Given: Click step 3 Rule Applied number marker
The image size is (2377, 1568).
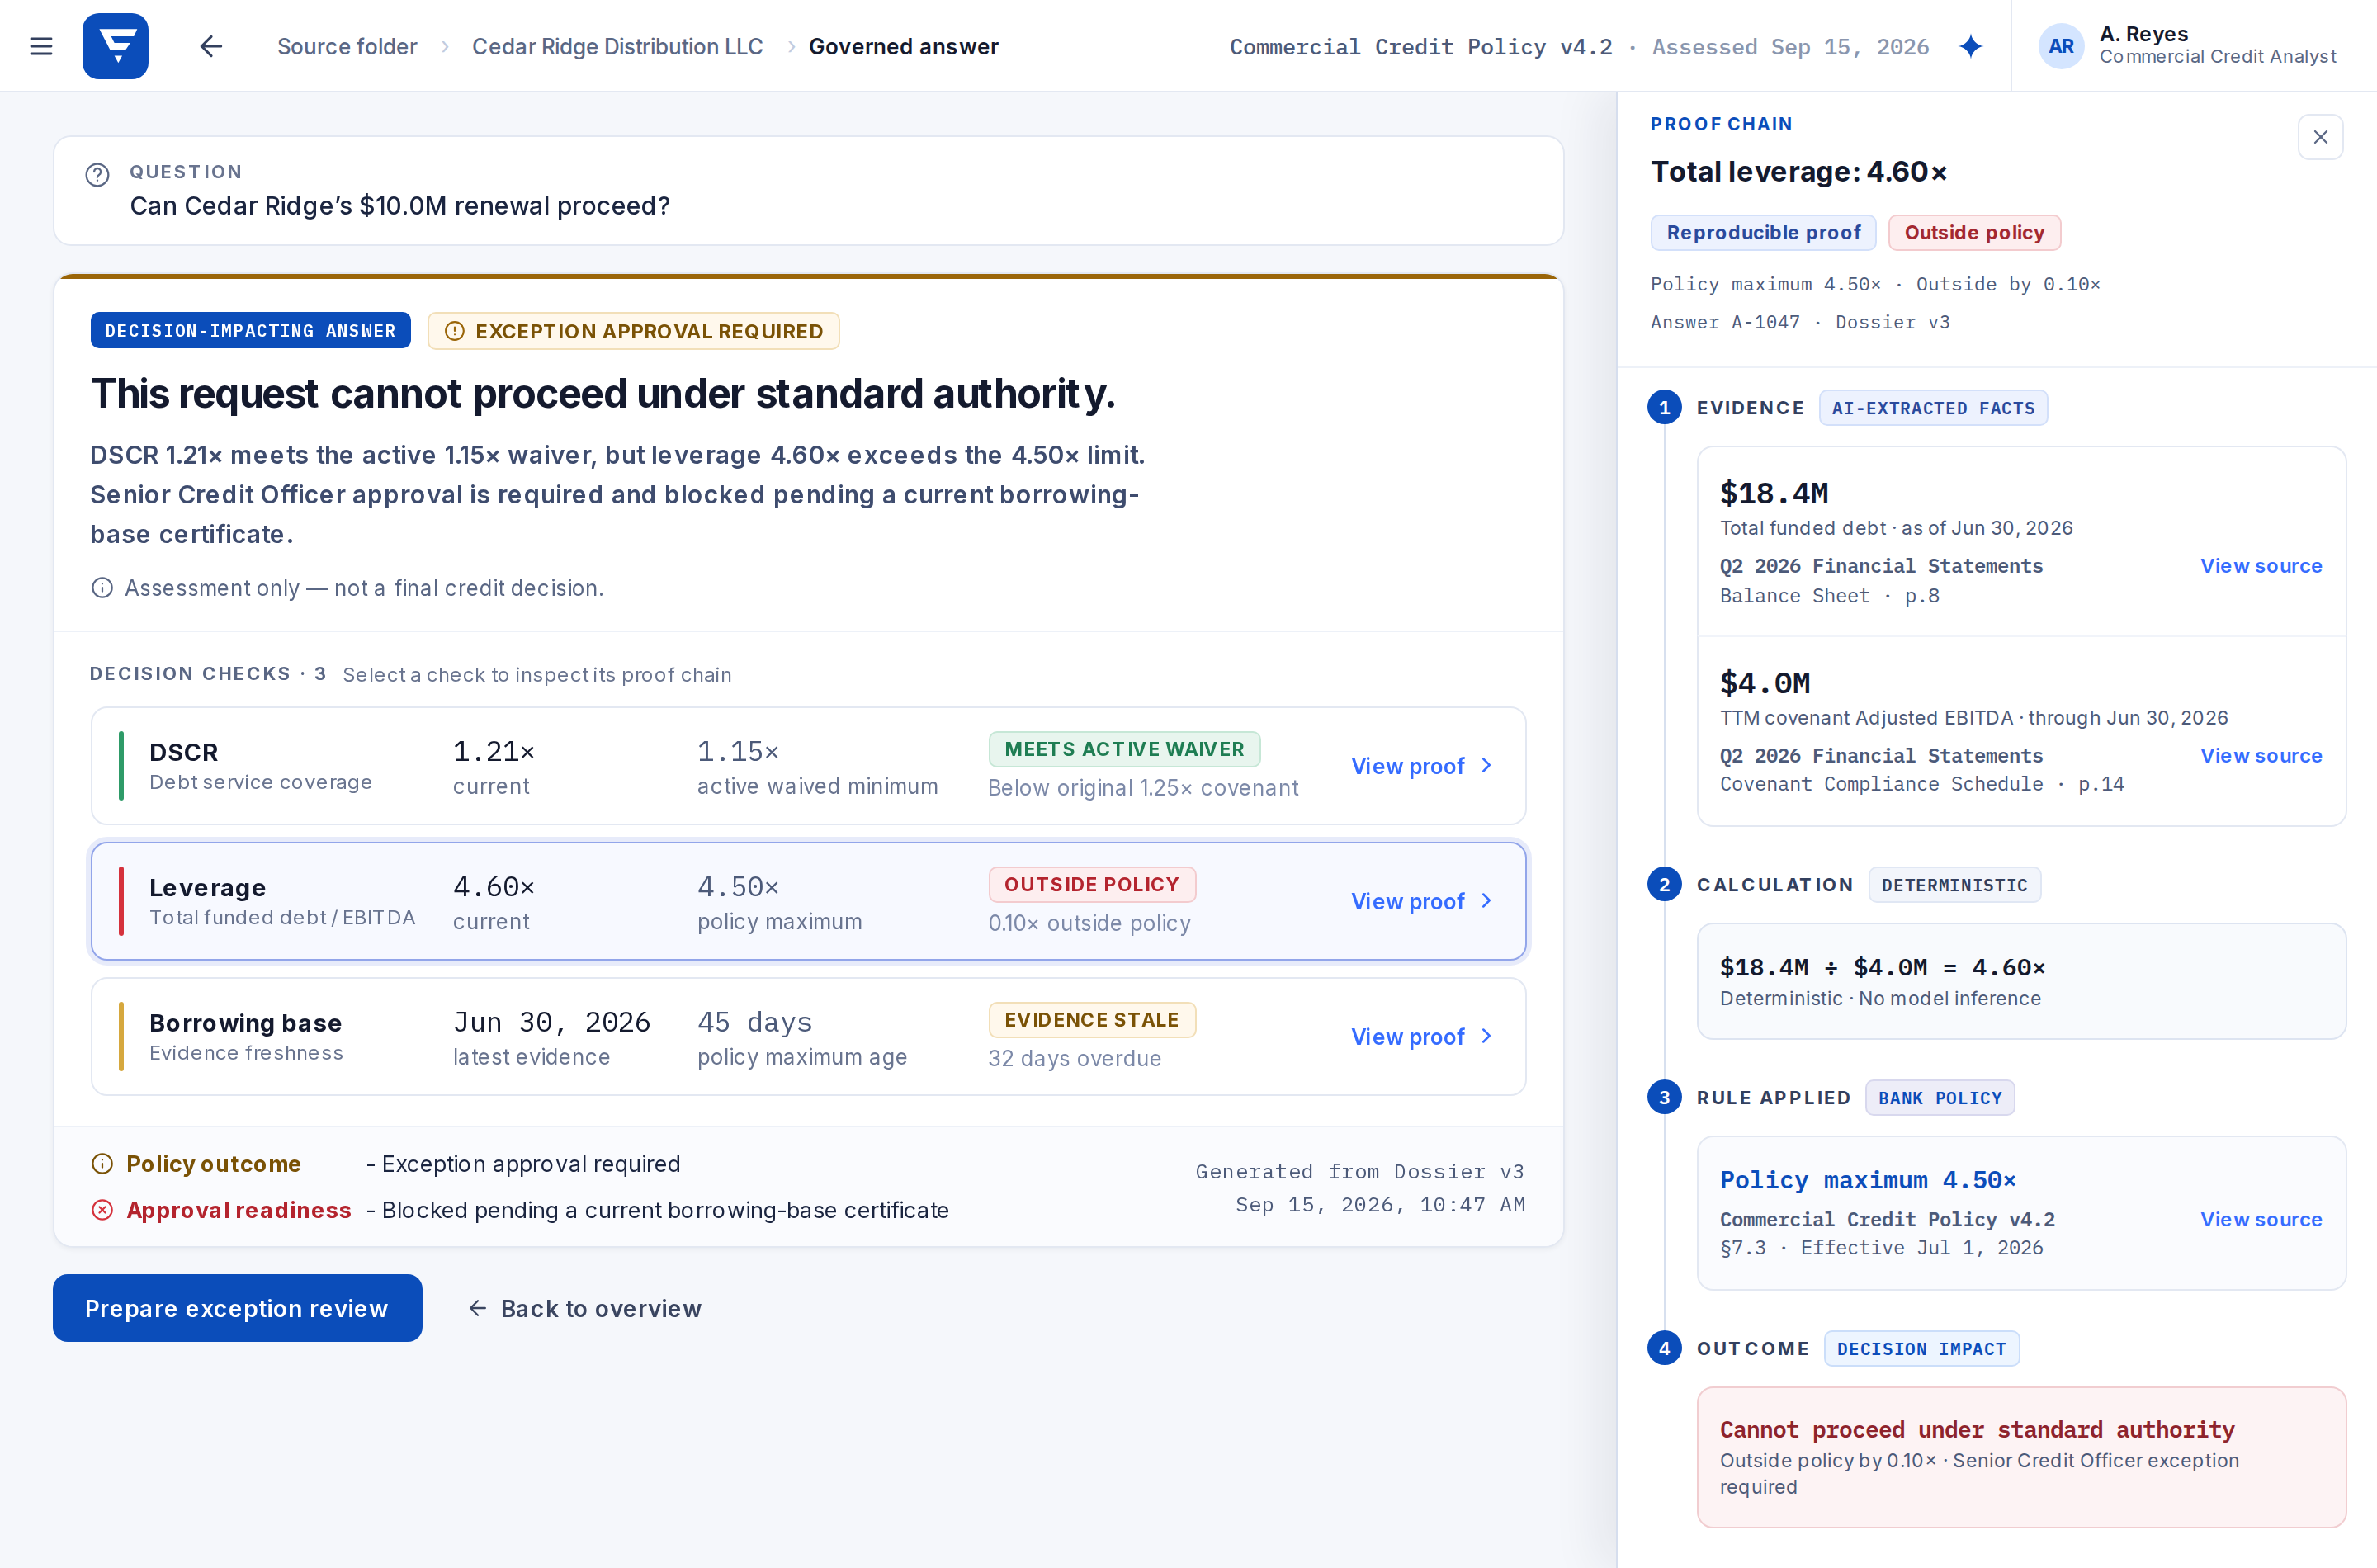Looking at the screenshot, I should (x=1664, y=1097).
